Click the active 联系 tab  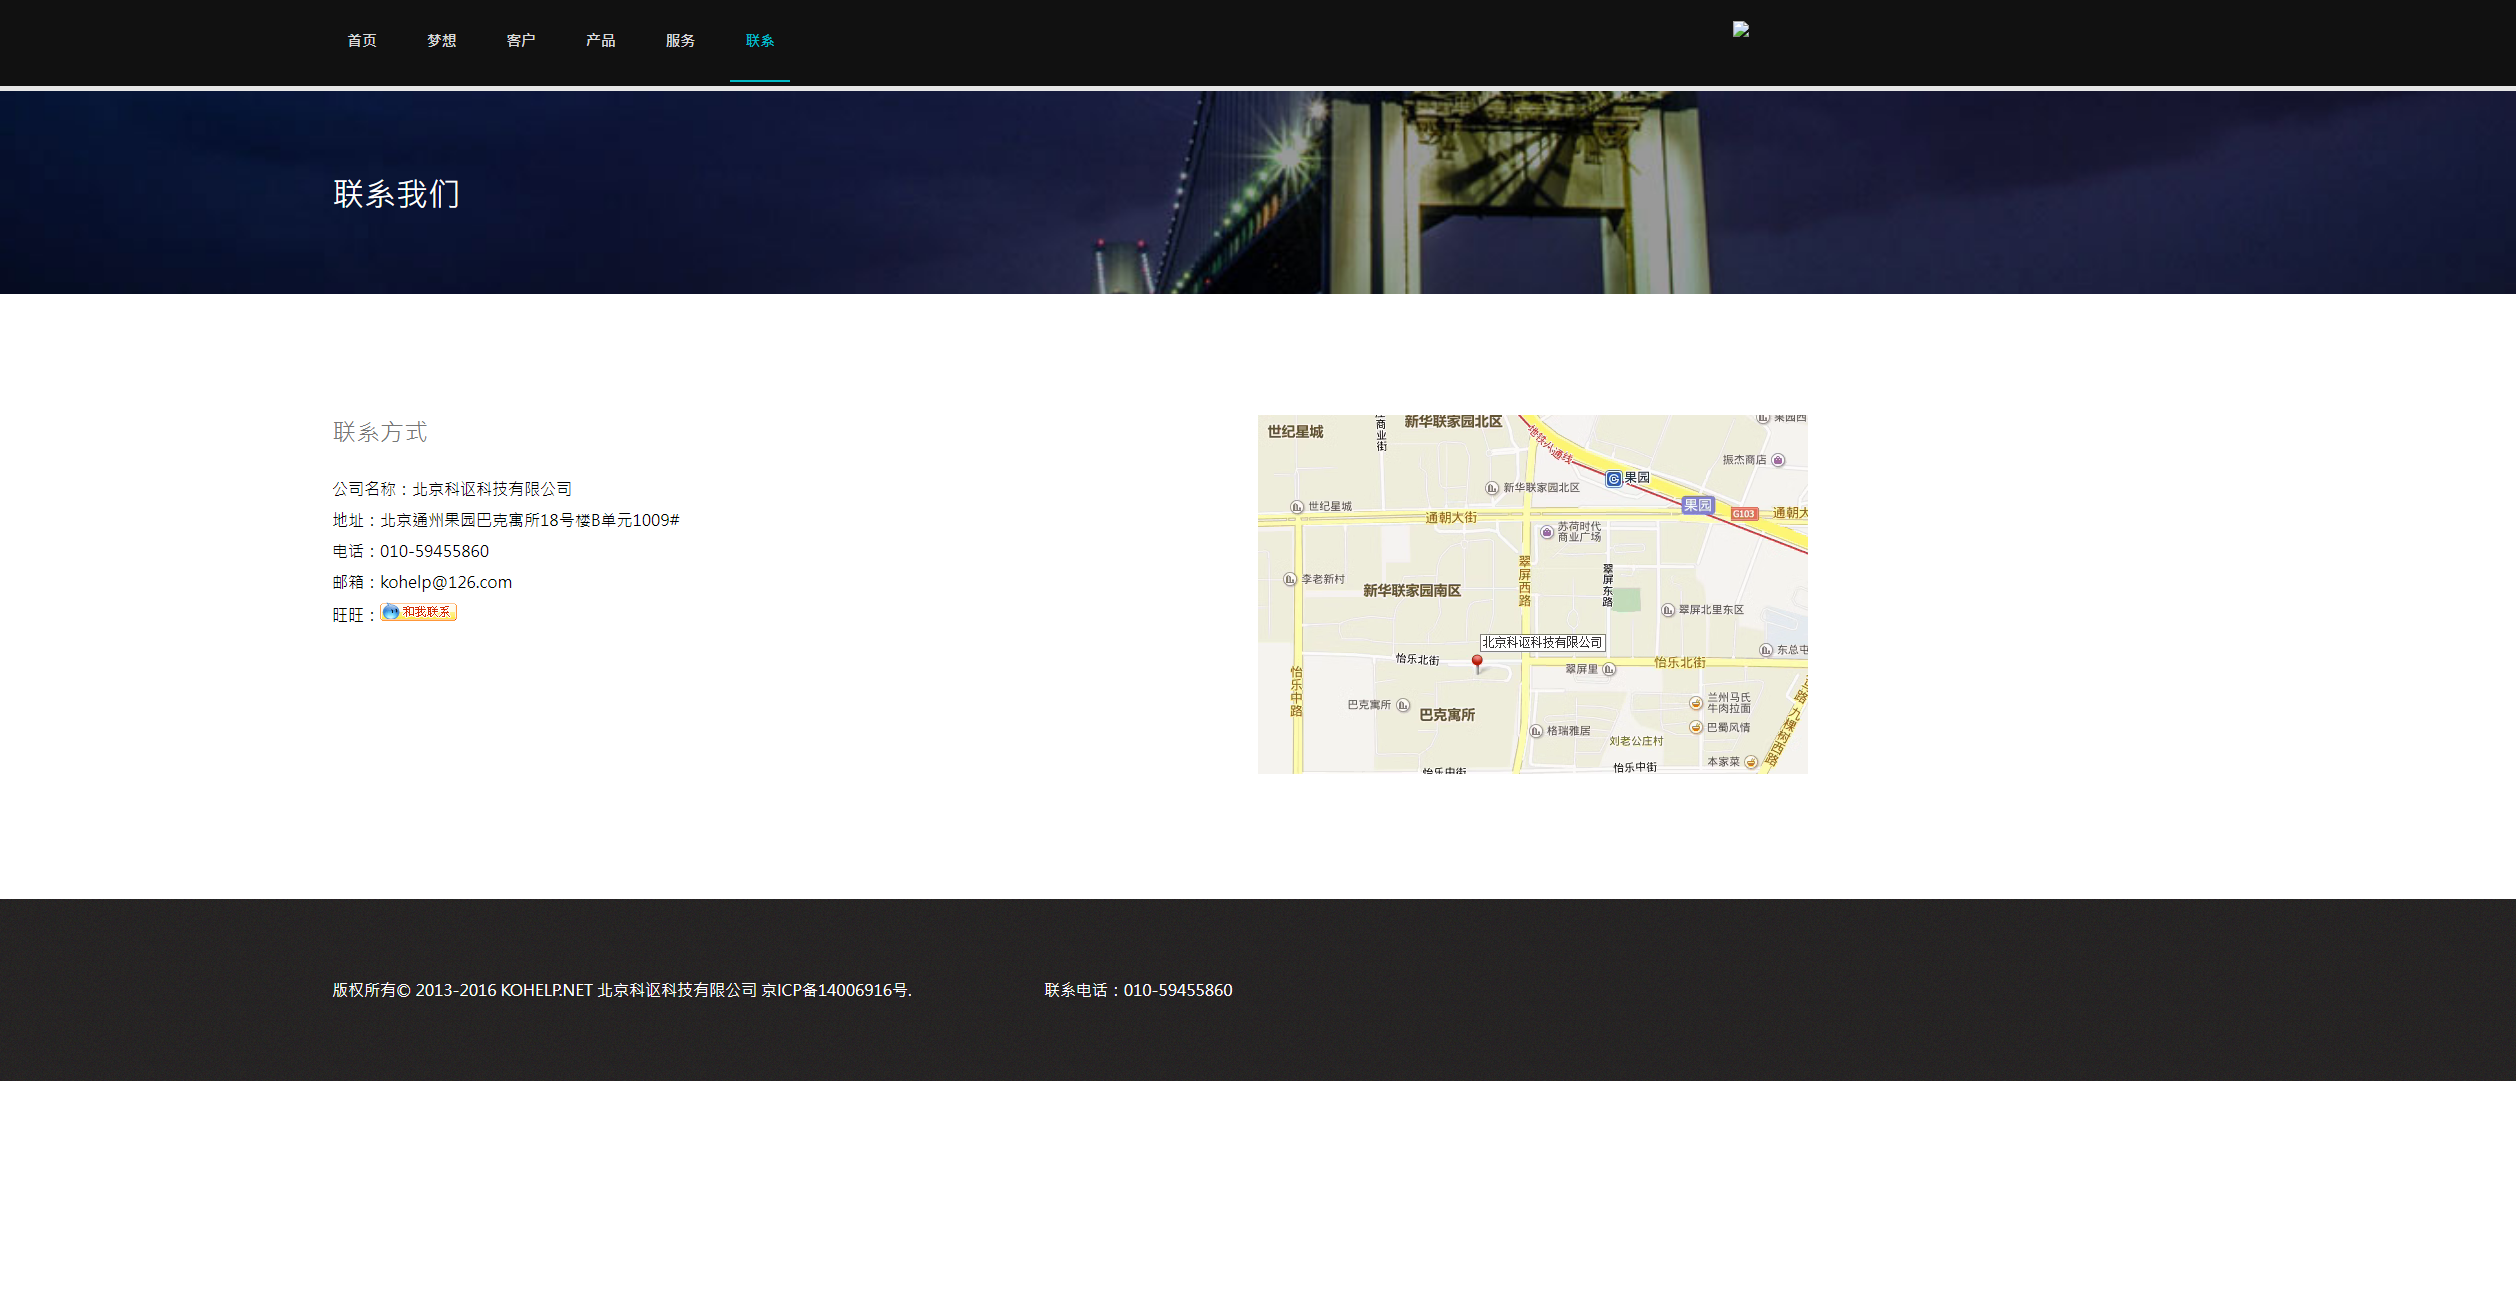pyautogui.click(x=760, y=41)
